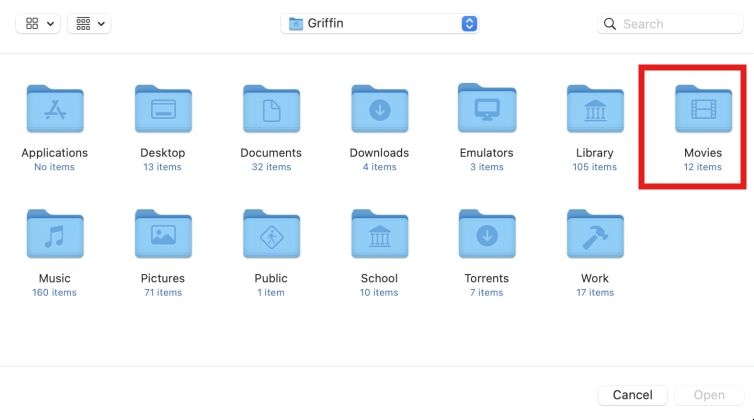Image resolution: width=754 pixels, height=420 pixels.
Task: Select the School folder icon
Action: pos(379,234)
